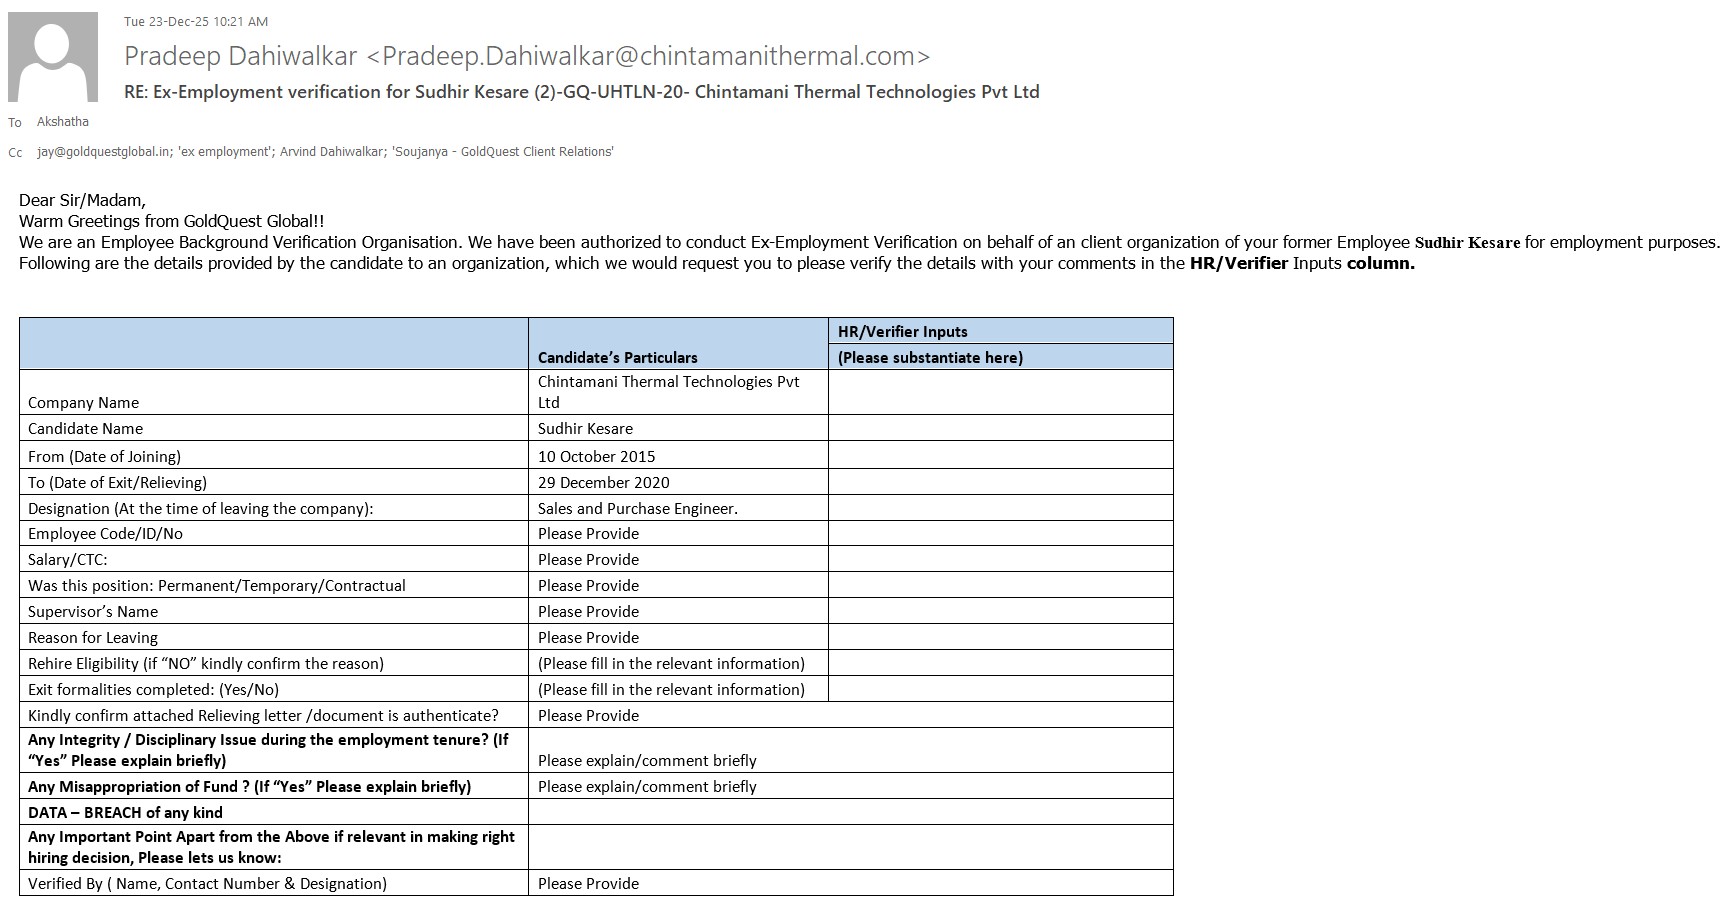Click Please Provide in the Verified By row
The image size is (1726, 903).
point(588,883)
